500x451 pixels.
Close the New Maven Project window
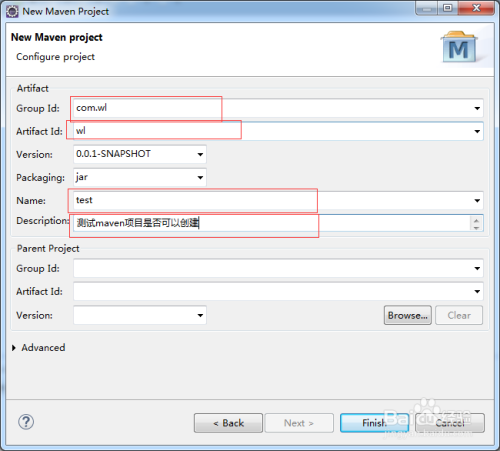tap(476, 8)
